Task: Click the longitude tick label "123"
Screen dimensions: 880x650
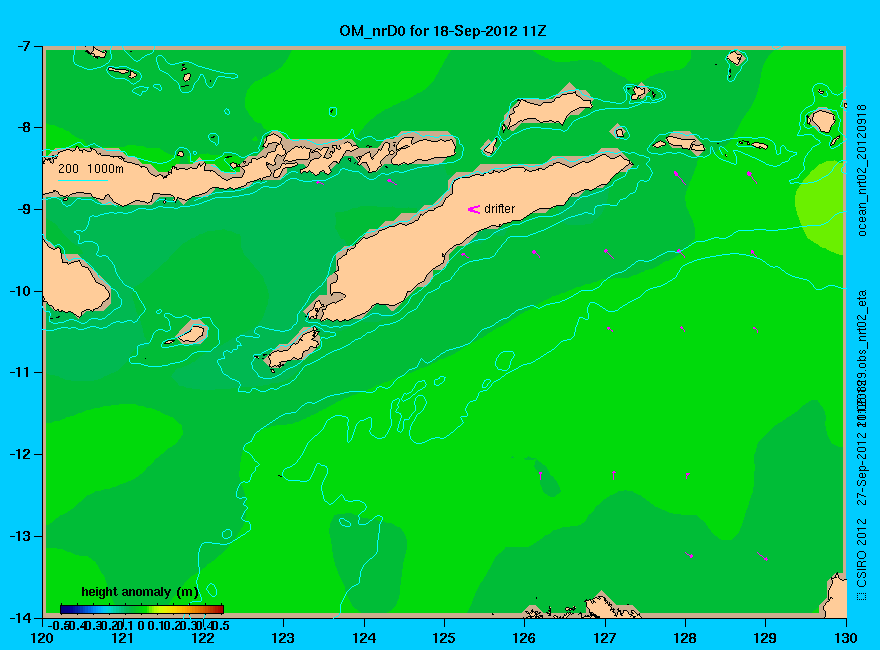Action: [x=283, y=638]
